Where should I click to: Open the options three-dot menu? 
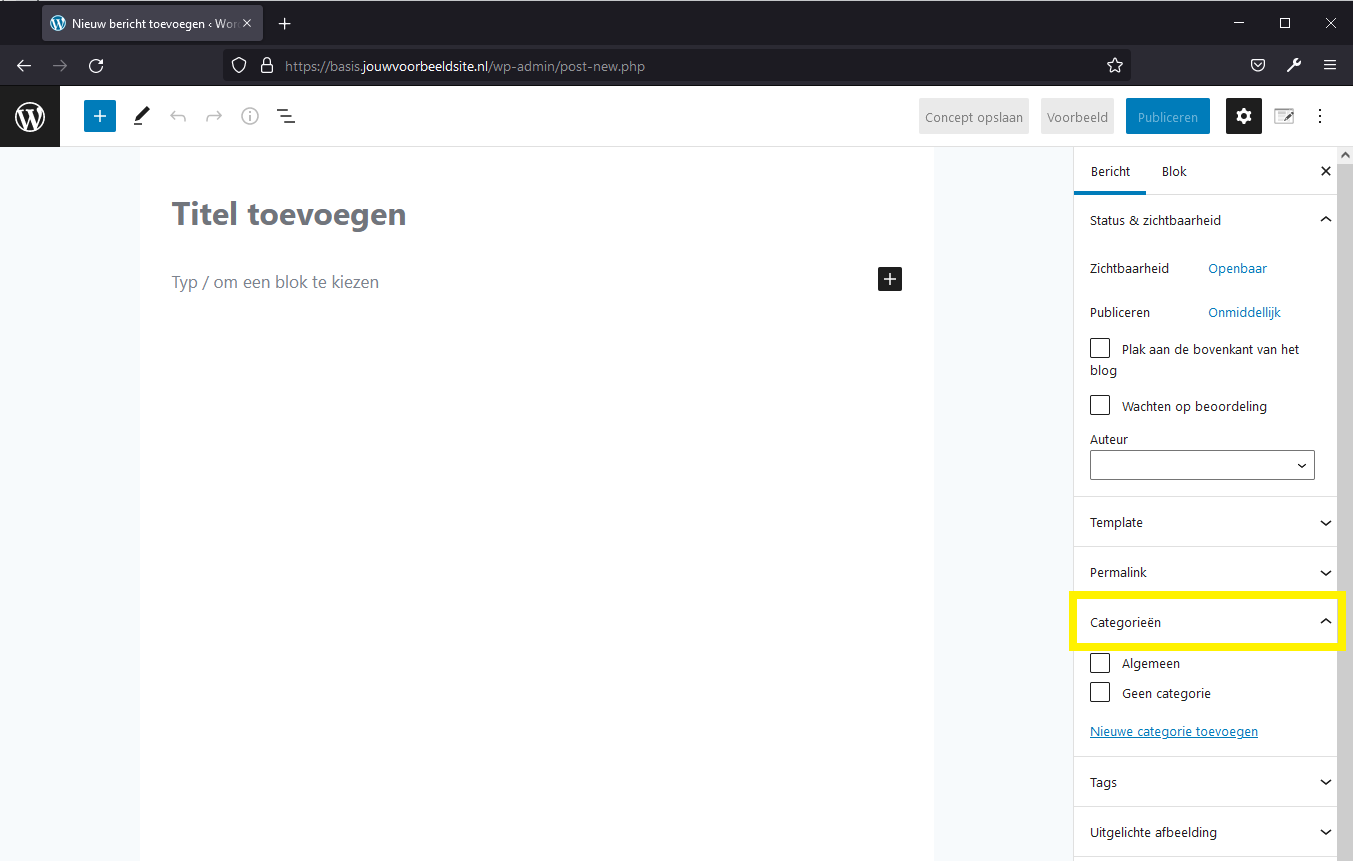click(x=1320, y=116)
